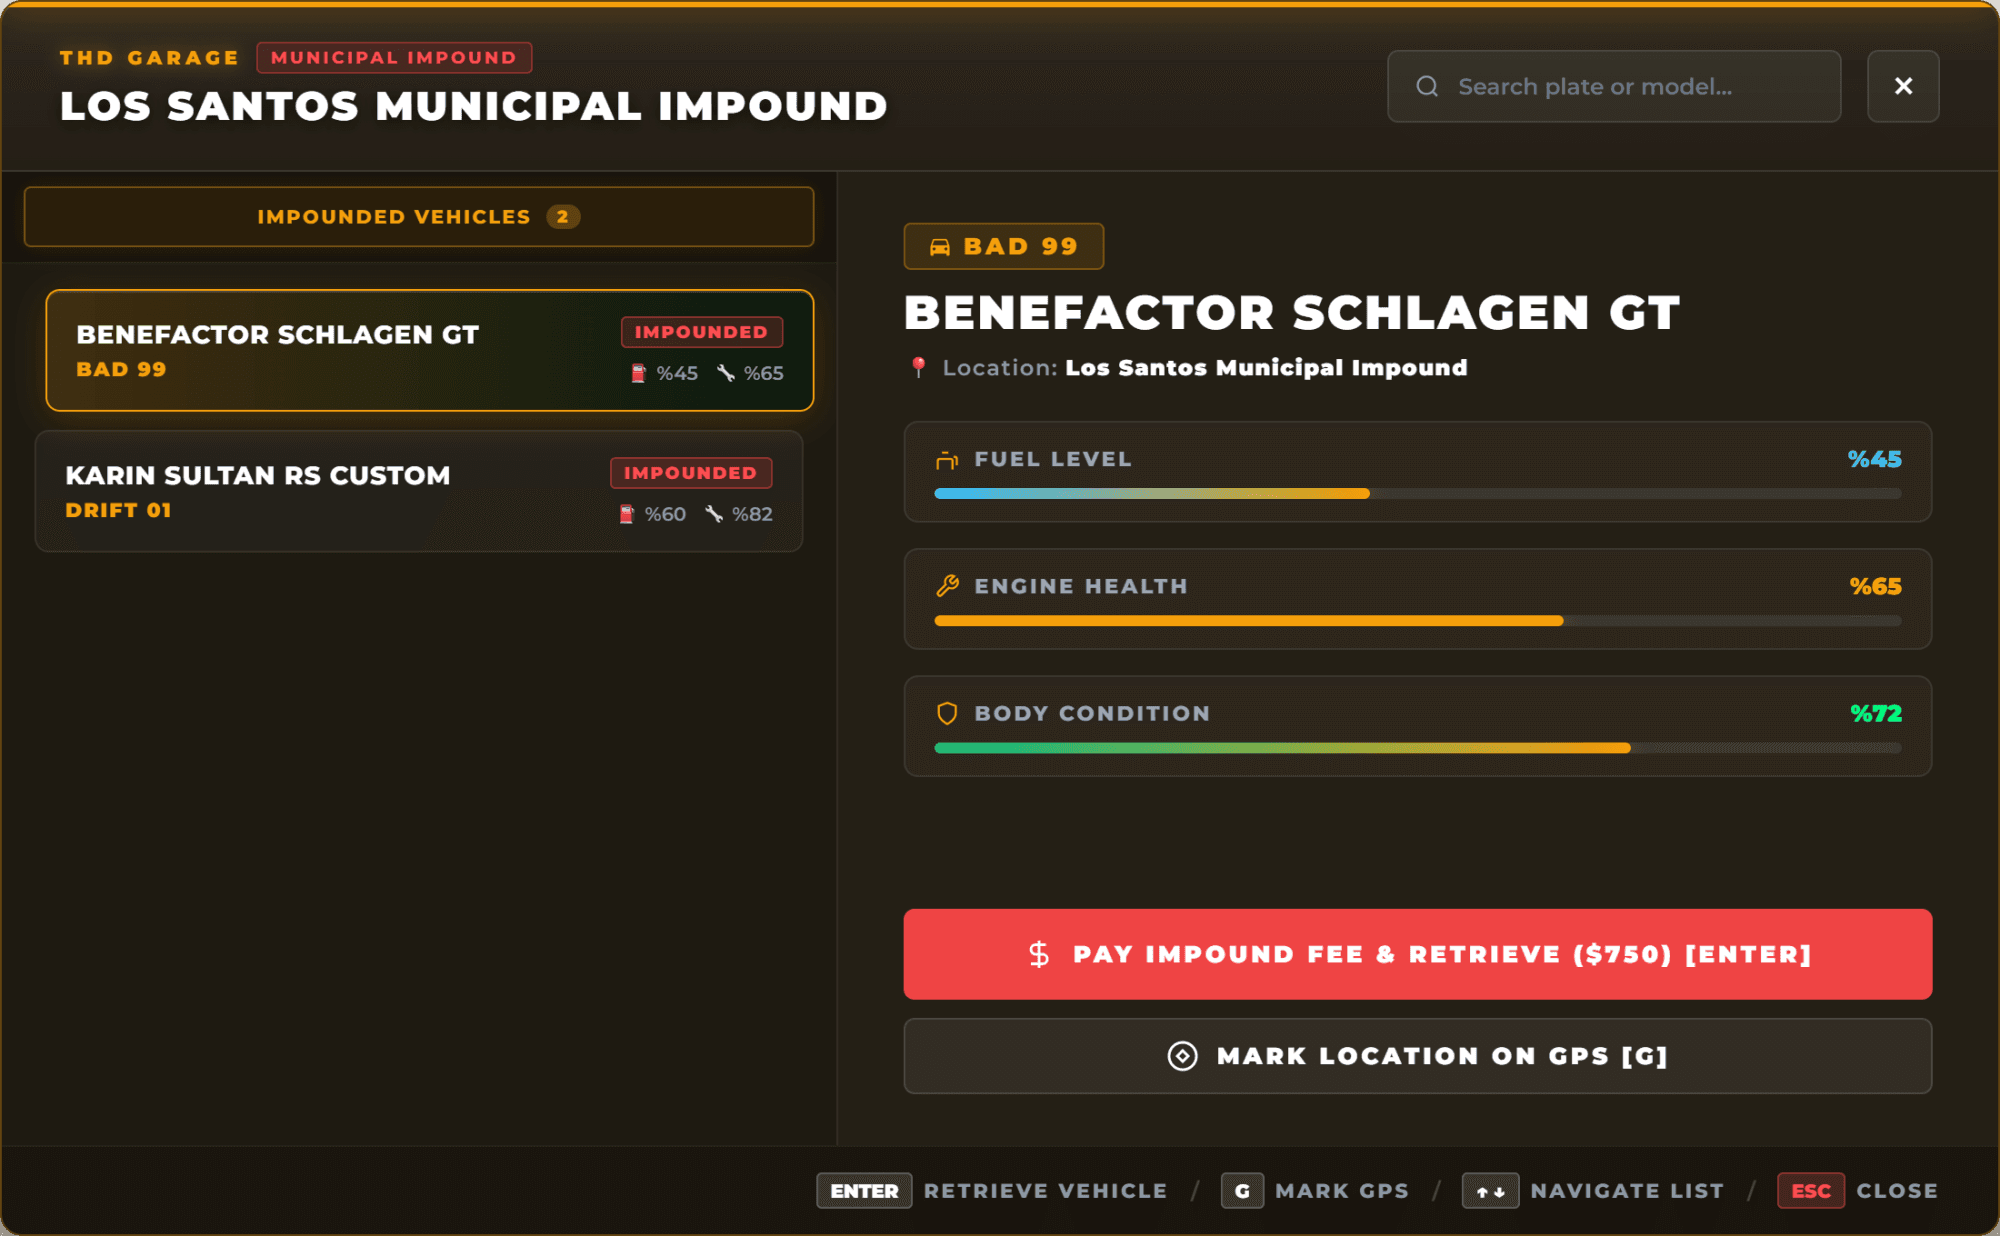Click the search magnifier icon
This screenshot has width=2000, height=1236.
[1427, 87]
